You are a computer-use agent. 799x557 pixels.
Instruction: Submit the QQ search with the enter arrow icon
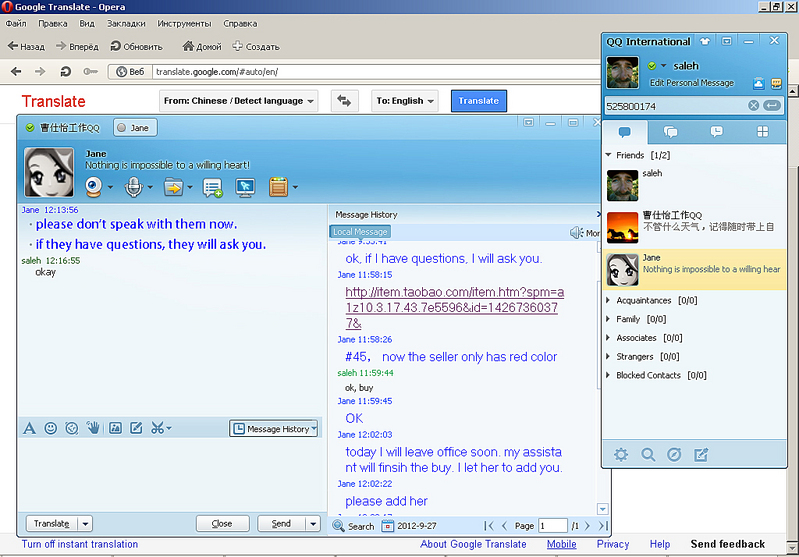click(772, 105)
